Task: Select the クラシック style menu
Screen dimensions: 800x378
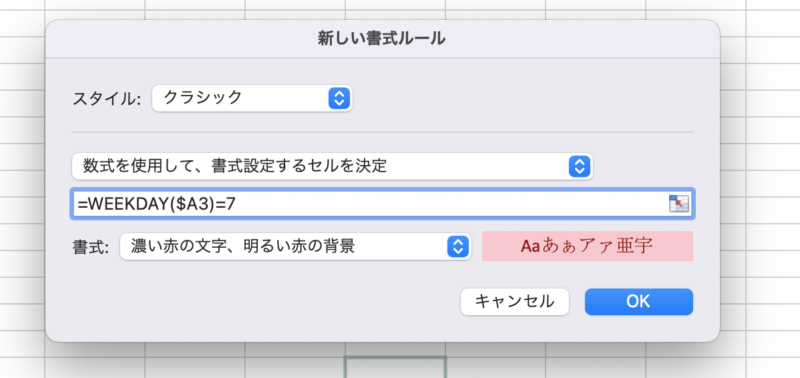Action: click(252, 98)
